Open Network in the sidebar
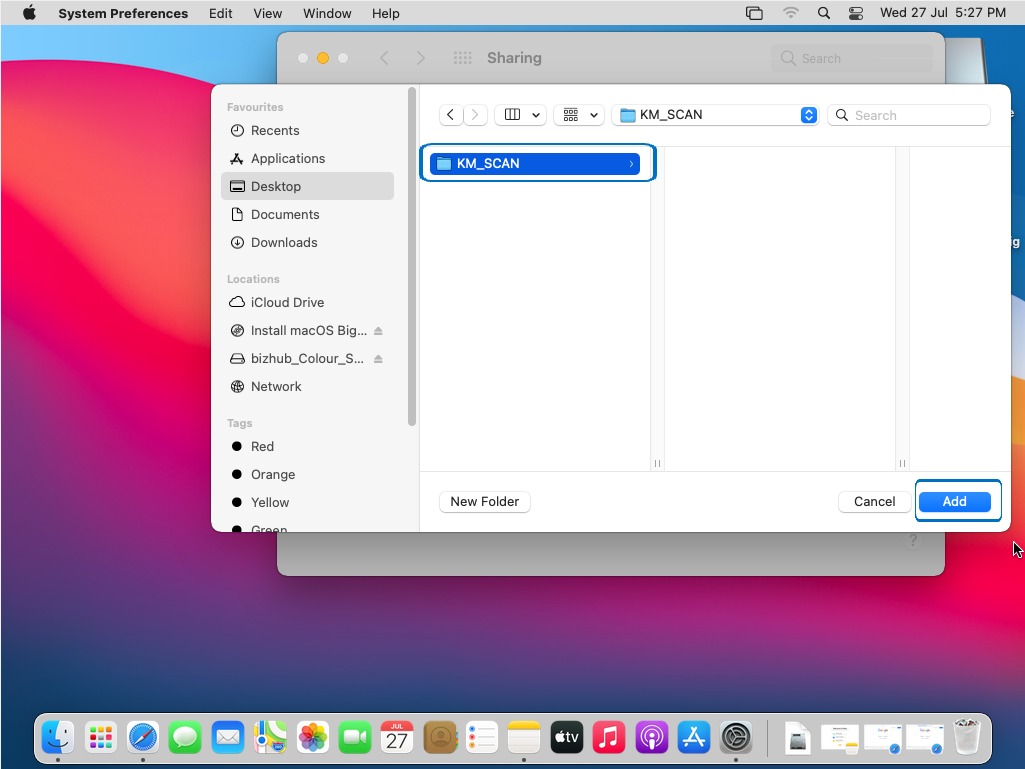The width and height of the screenshot is (1025, 769). tap(276, 386)
